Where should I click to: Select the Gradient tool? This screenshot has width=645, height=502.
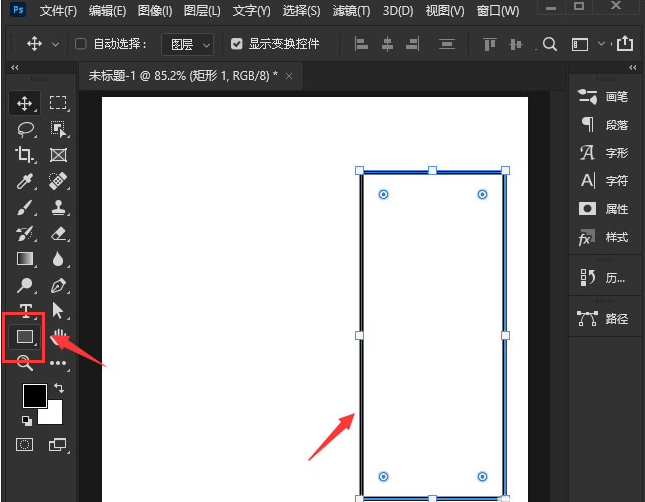(x=25, y=259)
